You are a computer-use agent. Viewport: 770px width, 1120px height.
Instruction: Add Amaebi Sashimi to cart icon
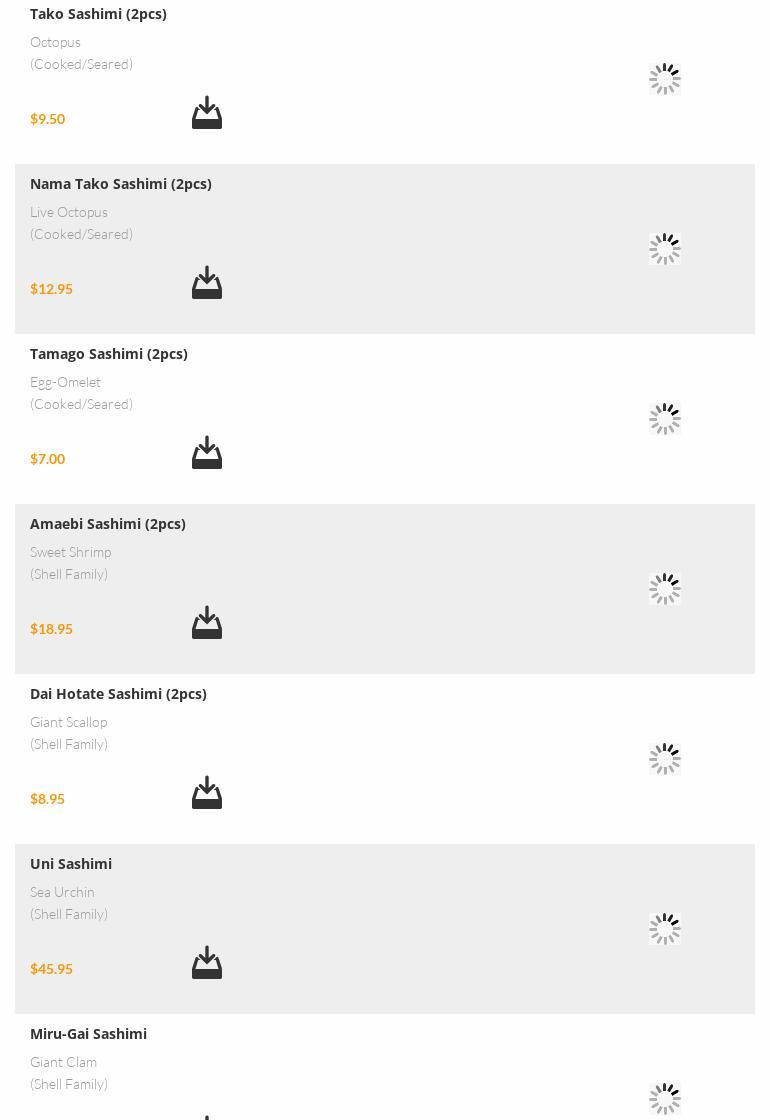[207, 623]
